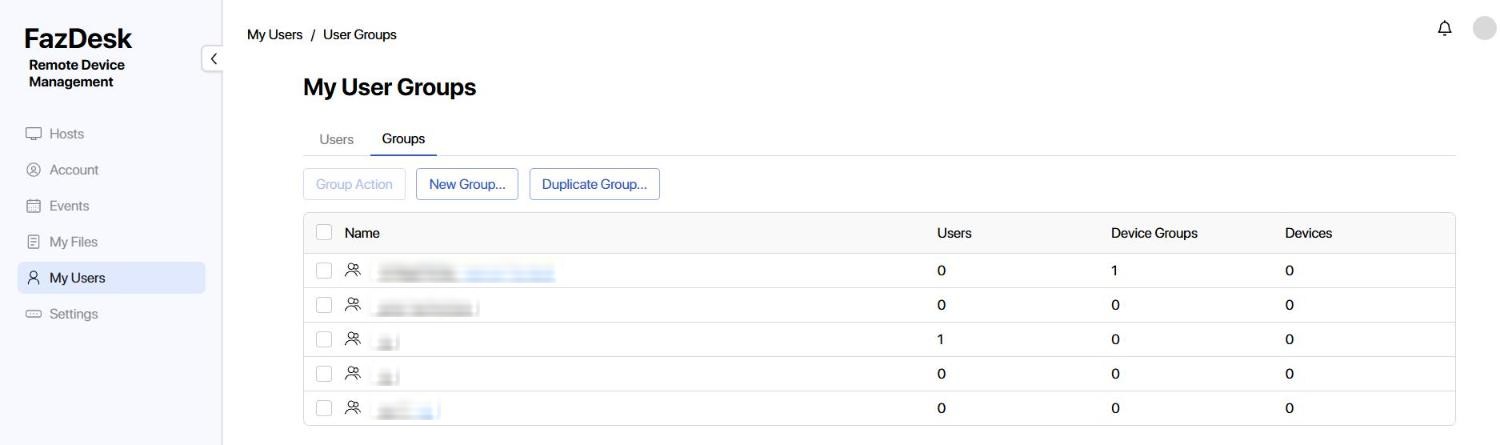Check the box for the group with 1 user
This screenshot has width=1500, height=445.
(324, 339)
